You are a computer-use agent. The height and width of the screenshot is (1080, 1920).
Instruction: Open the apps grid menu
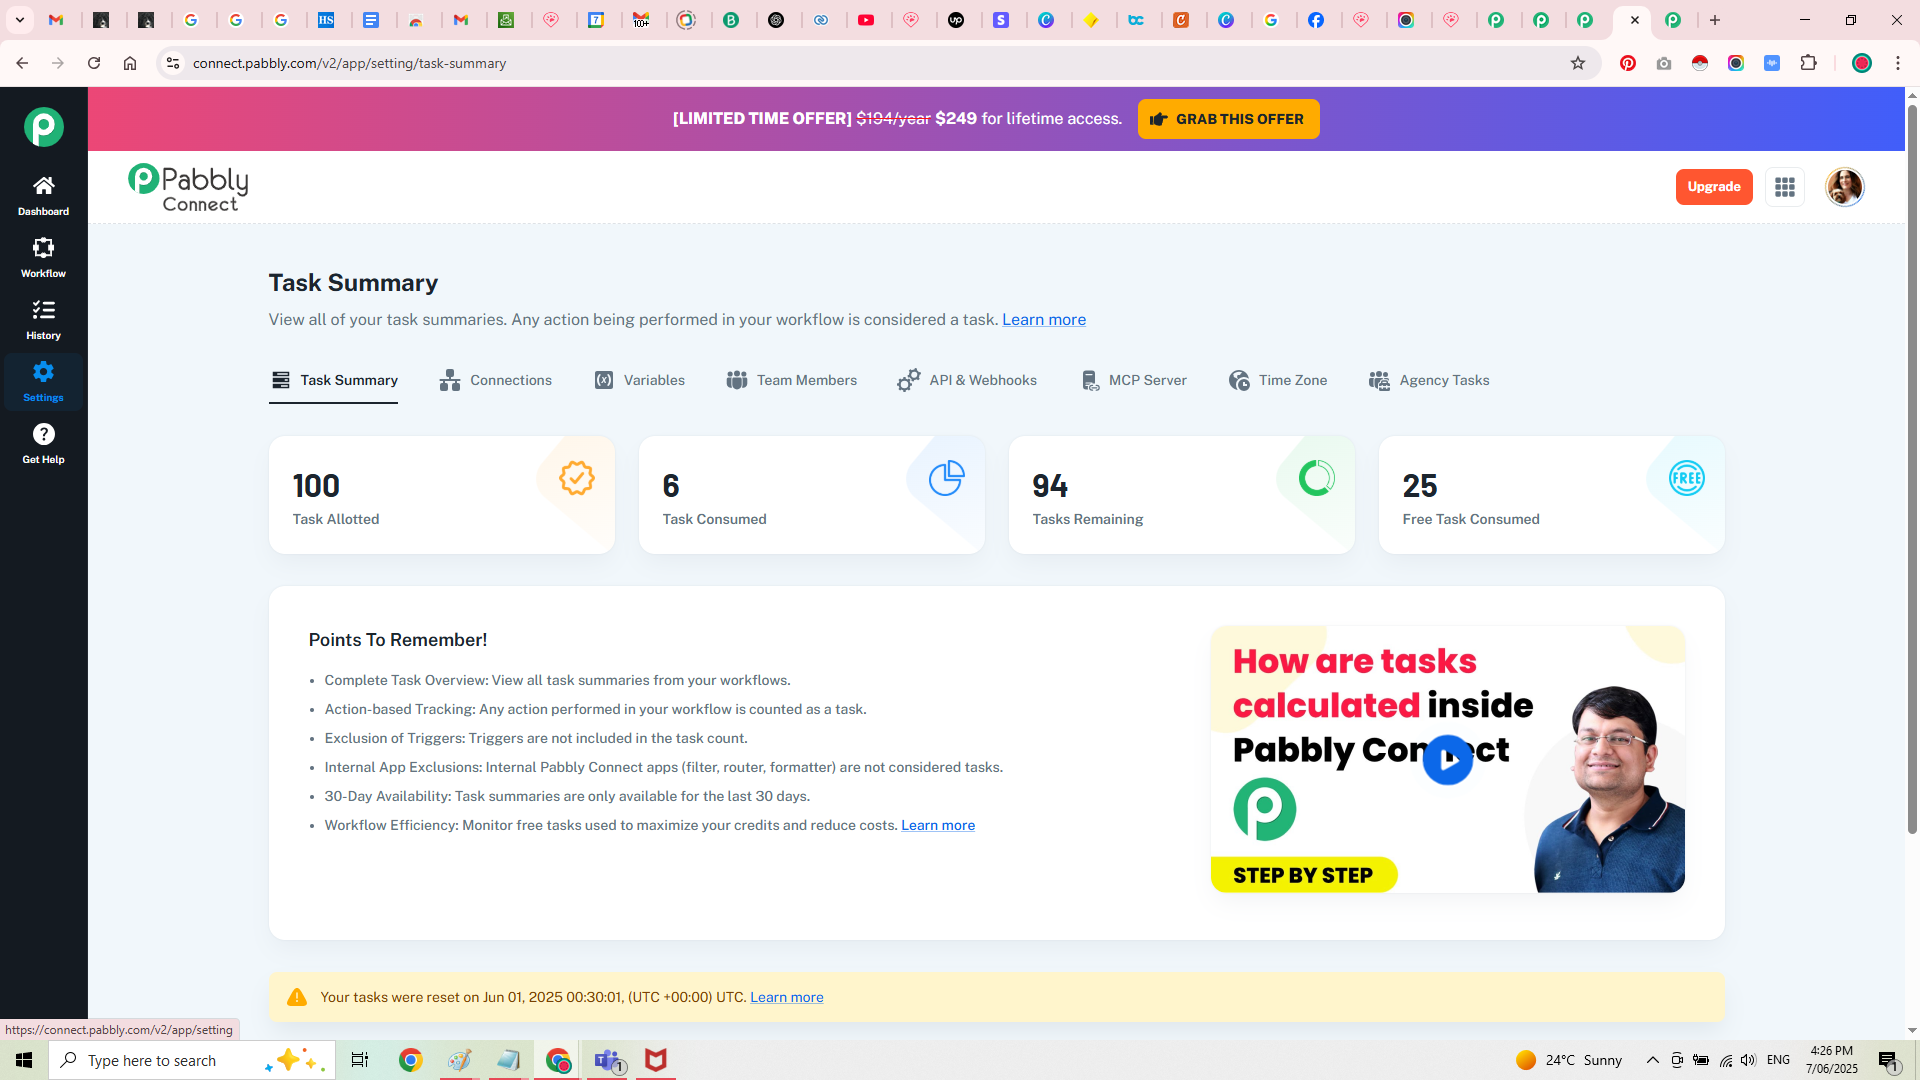point(1785,187)
